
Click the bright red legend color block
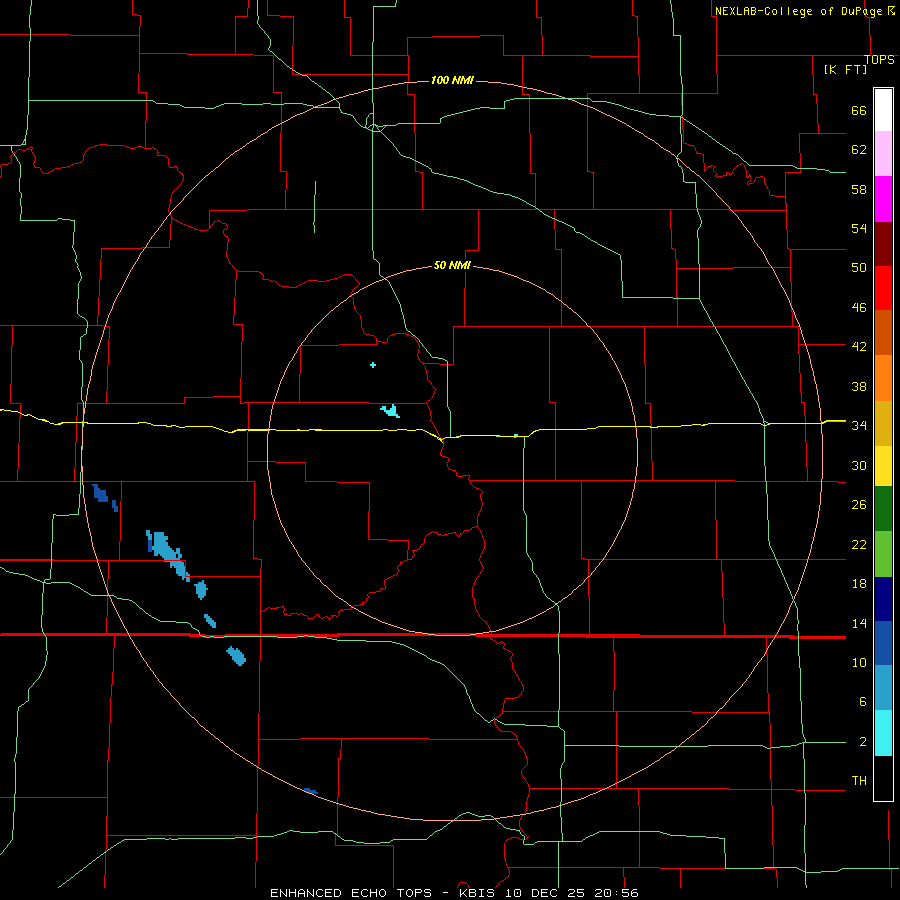tap(883, 288)
